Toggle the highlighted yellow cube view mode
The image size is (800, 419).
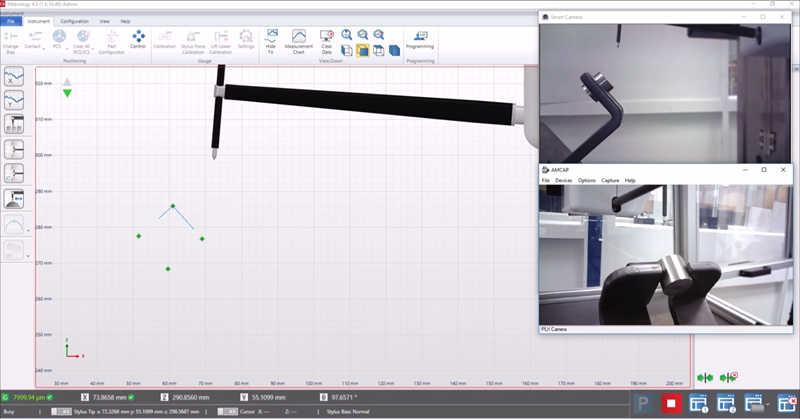(x=362, y=49)
